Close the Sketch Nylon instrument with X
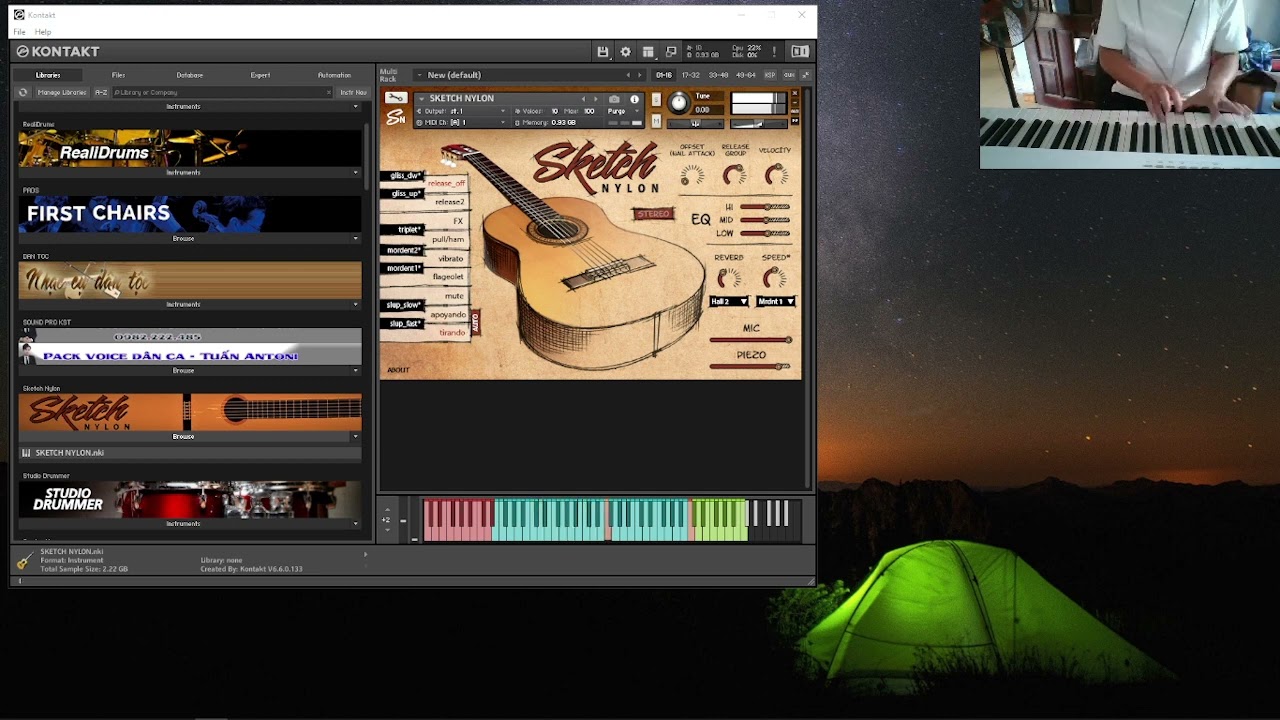This screenshot has height=720, width=1280. click(795, 93)
